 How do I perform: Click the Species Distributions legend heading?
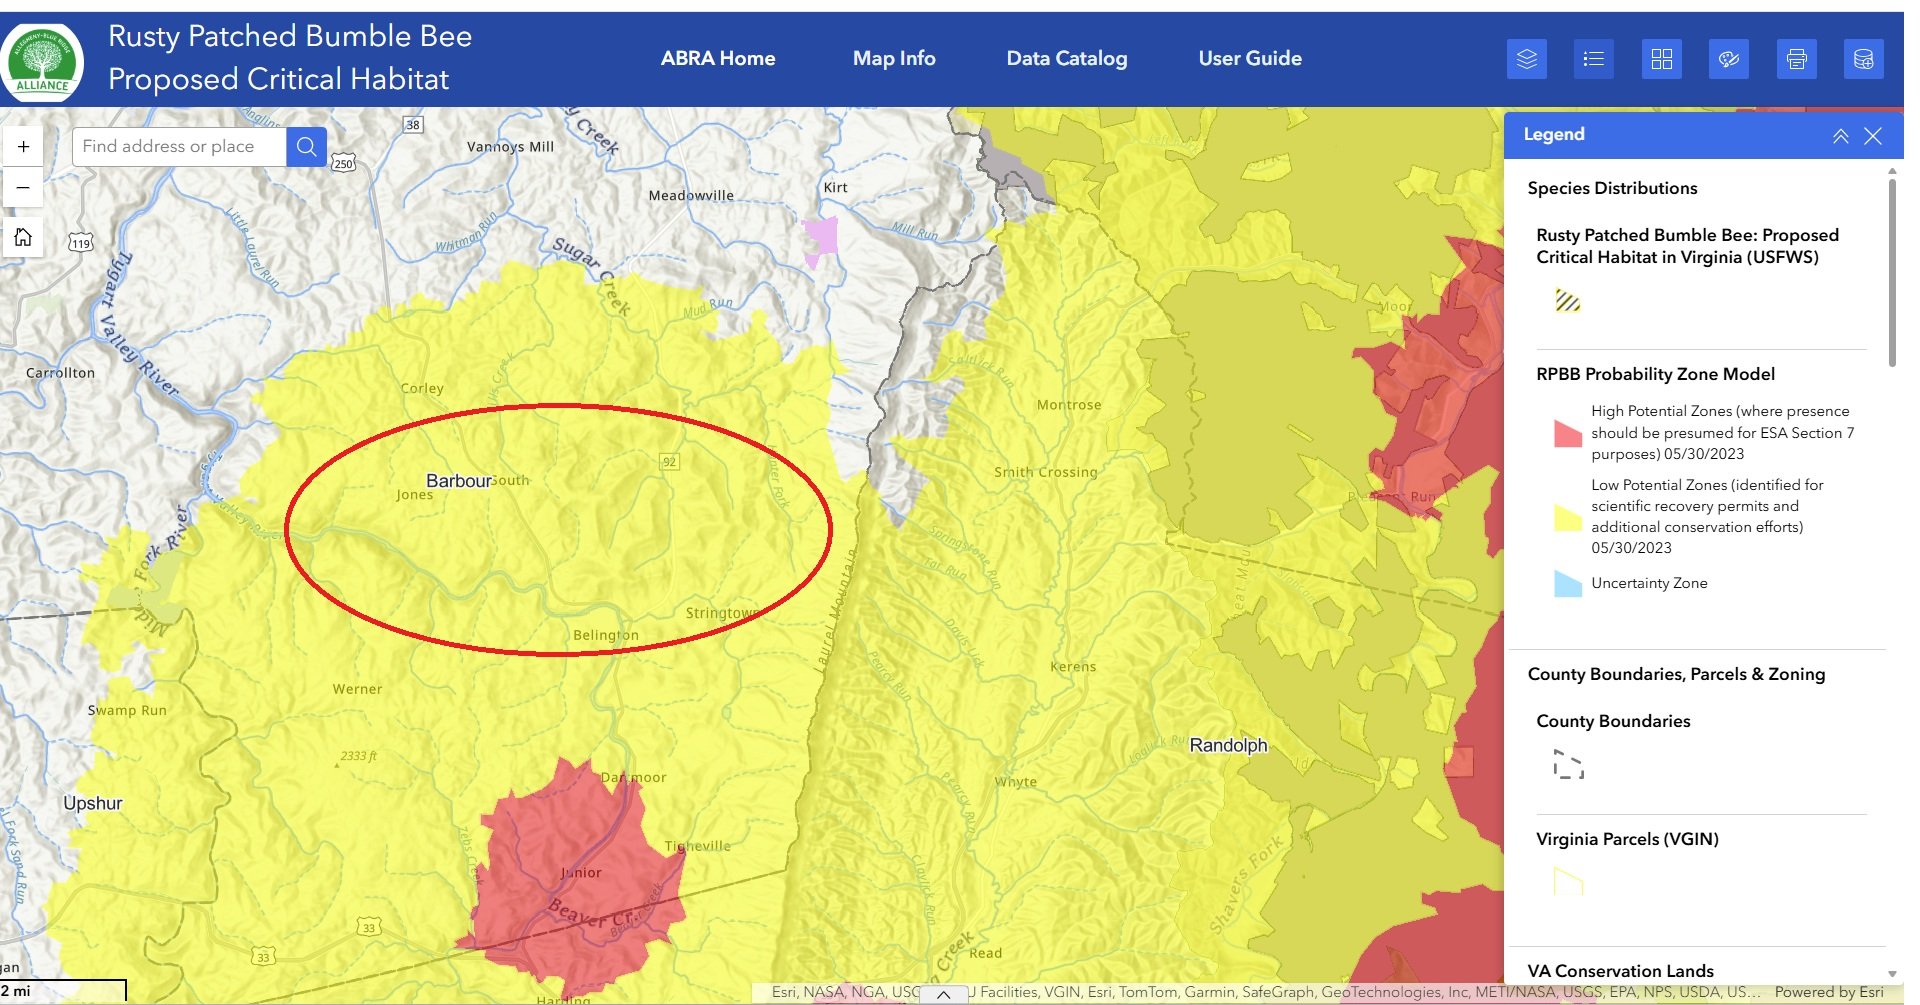tap(1612, 188)
